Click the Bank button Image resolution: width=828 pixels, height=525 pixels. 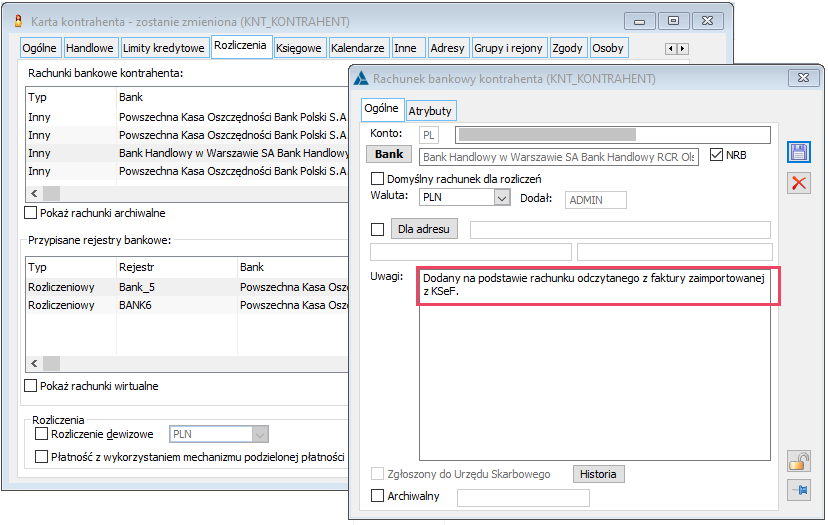[389, 154]
